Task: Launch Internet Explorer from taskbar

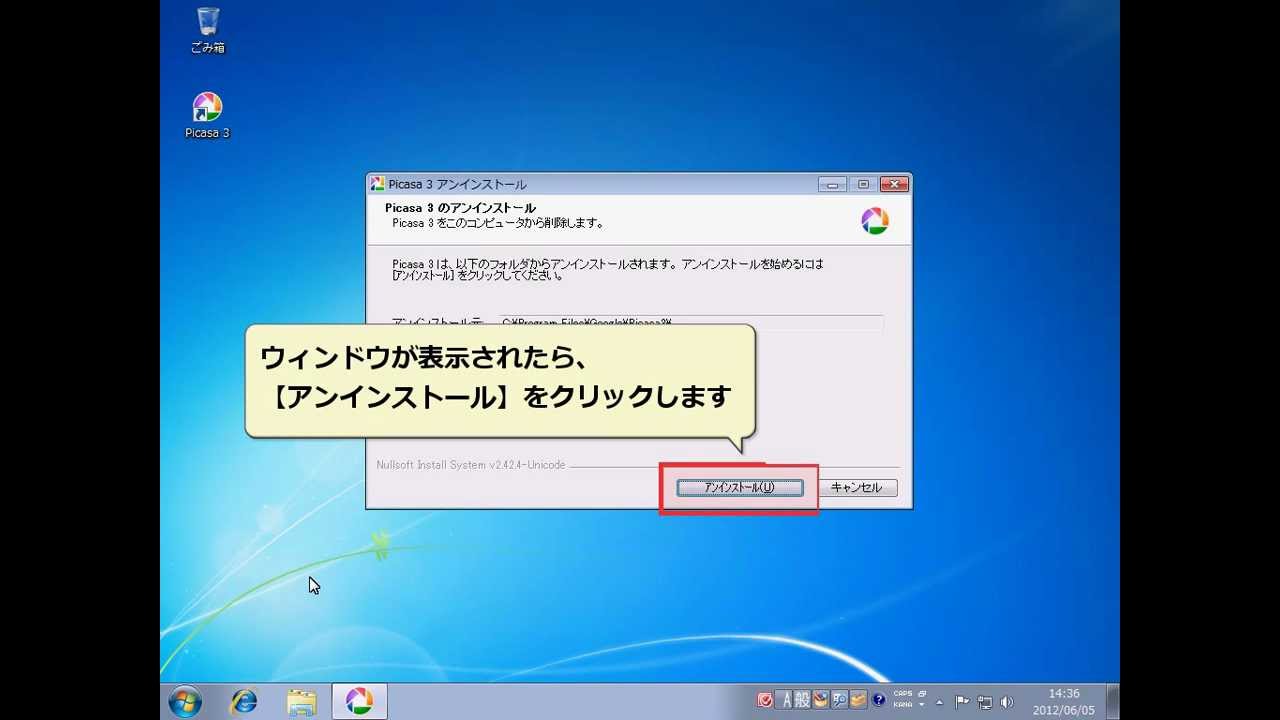Action: [x=243, y=701]
